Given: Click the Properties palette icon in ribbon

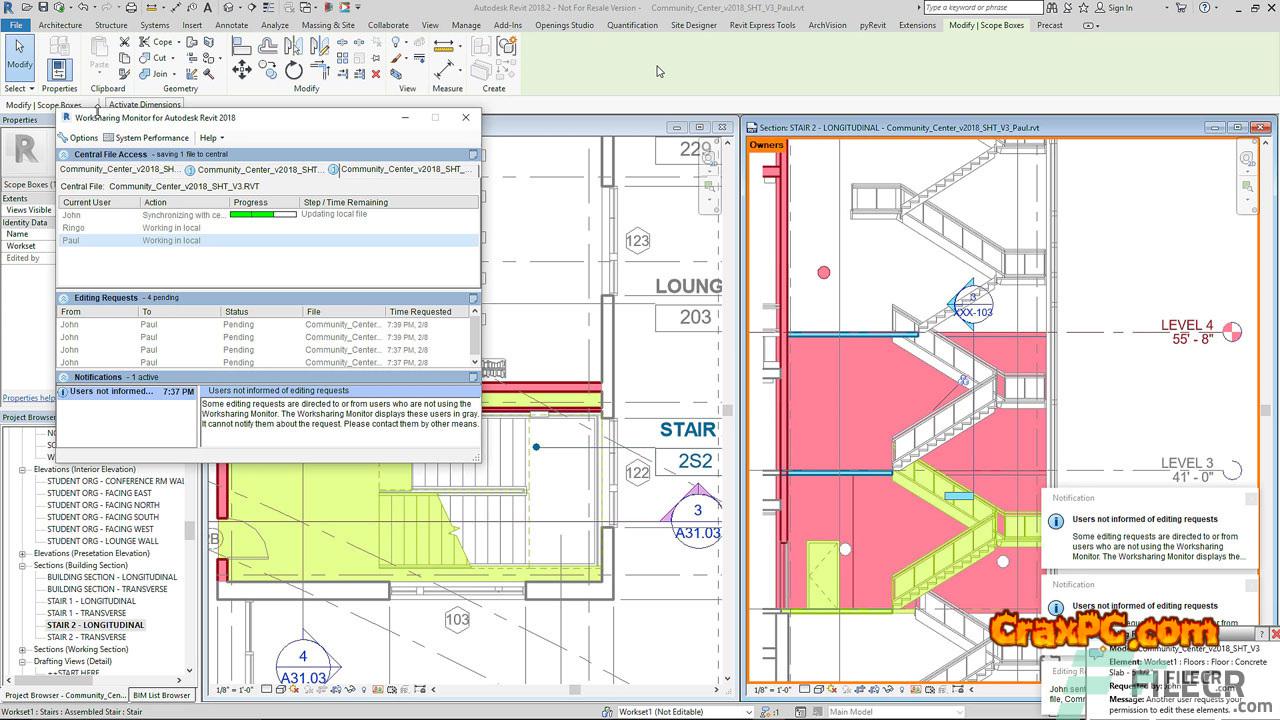Looking at the screenshot, I should [59, 69].
